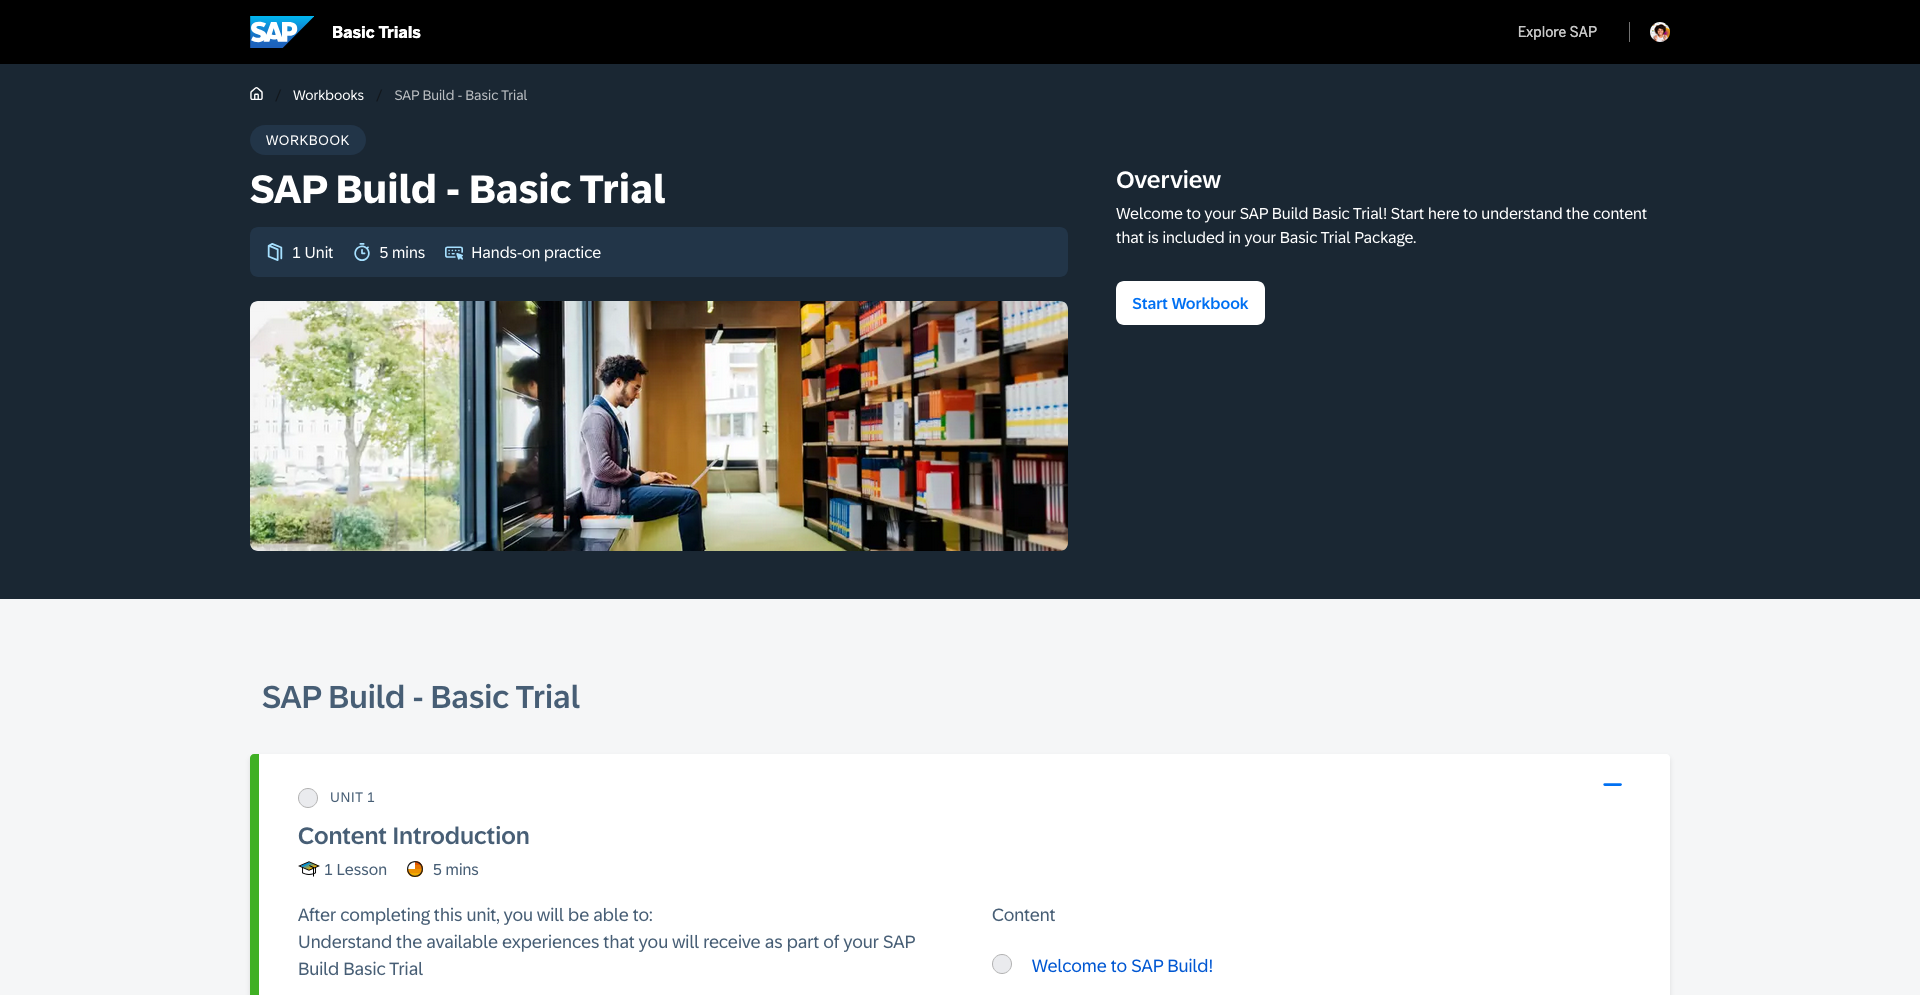The width and height of the screenshot is (1920, 995).
Task: Click the 1 Unit book icon
Action: [x=275, y=252]
